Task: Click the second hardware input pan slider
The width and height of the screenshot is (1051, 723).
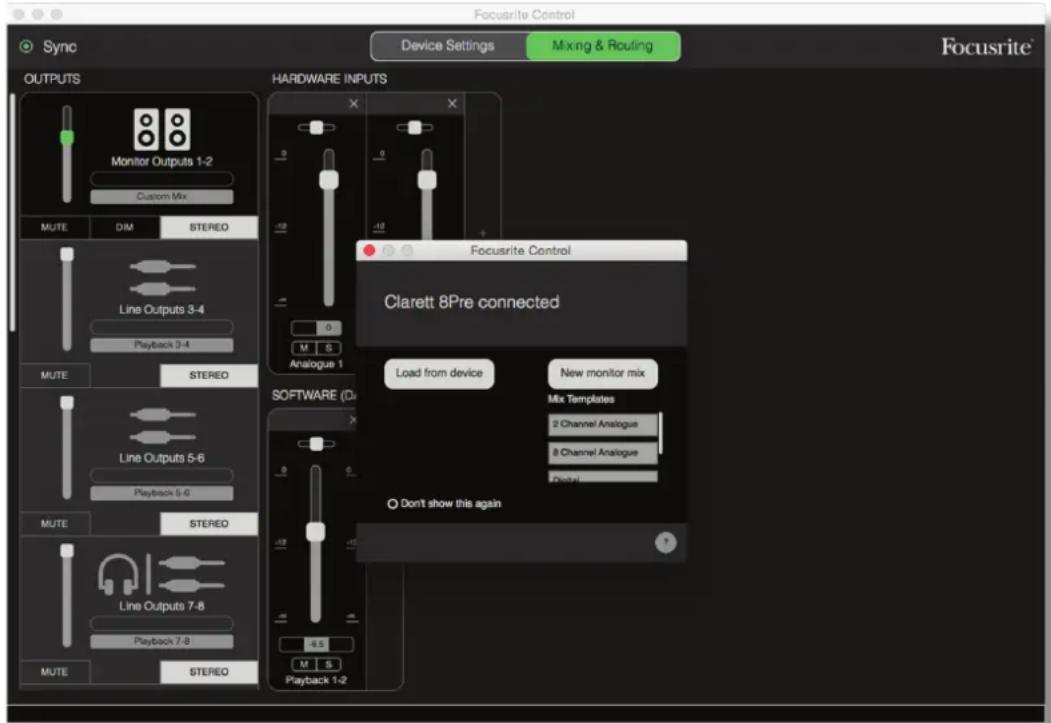Action: click(x=415, y=127)
